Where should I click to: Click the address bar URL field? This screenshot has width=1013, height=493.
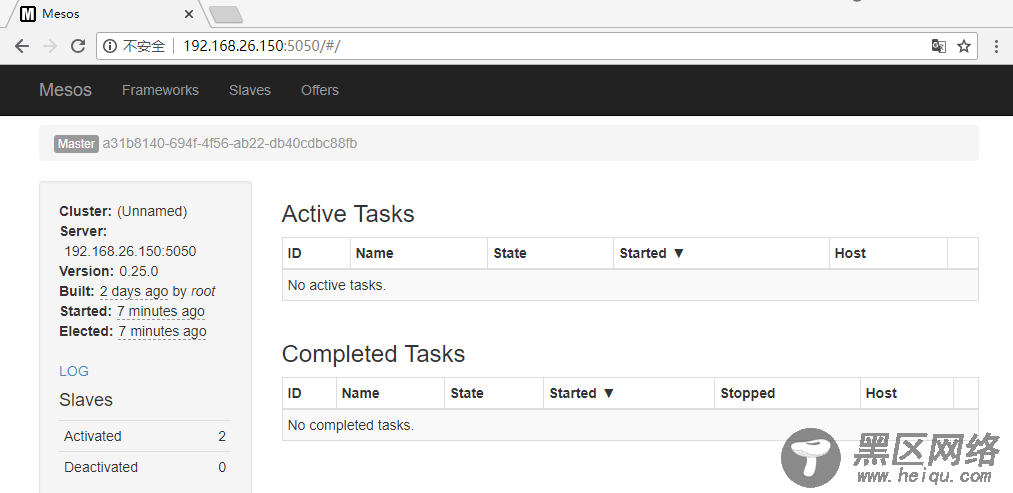pyautogui.click(x=538, y=46)
